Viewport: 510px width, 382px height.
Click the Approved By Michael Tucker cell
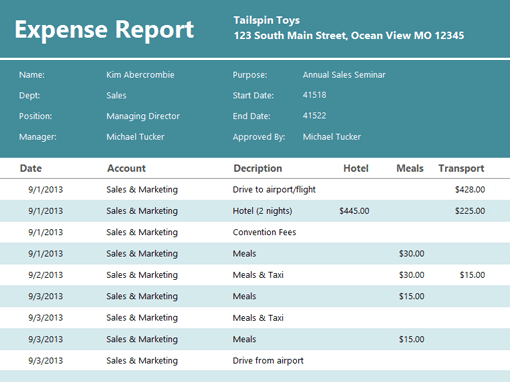coord(332,137)
